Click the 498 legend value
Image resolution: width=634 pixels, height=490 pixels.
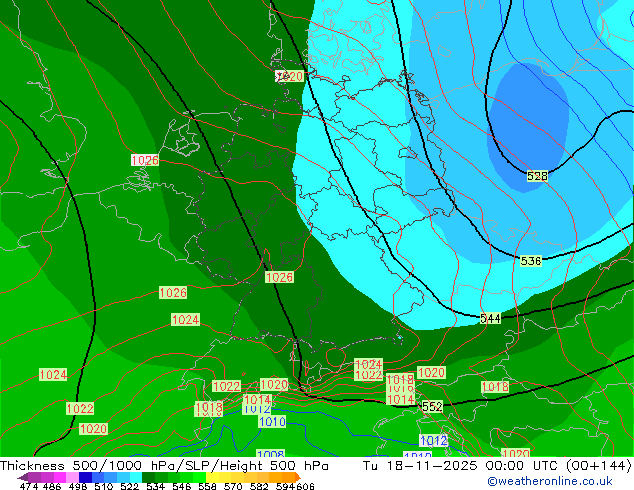[78, 486]
